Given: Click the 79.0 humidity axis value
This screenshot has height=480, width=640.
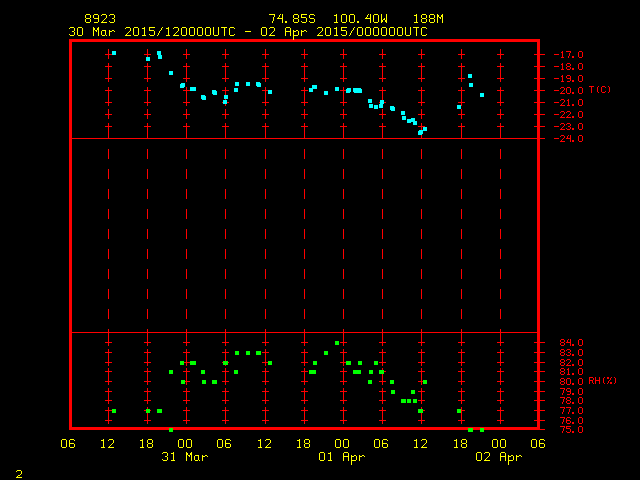Looking at the screenshot, I should [x=571, y=391].
